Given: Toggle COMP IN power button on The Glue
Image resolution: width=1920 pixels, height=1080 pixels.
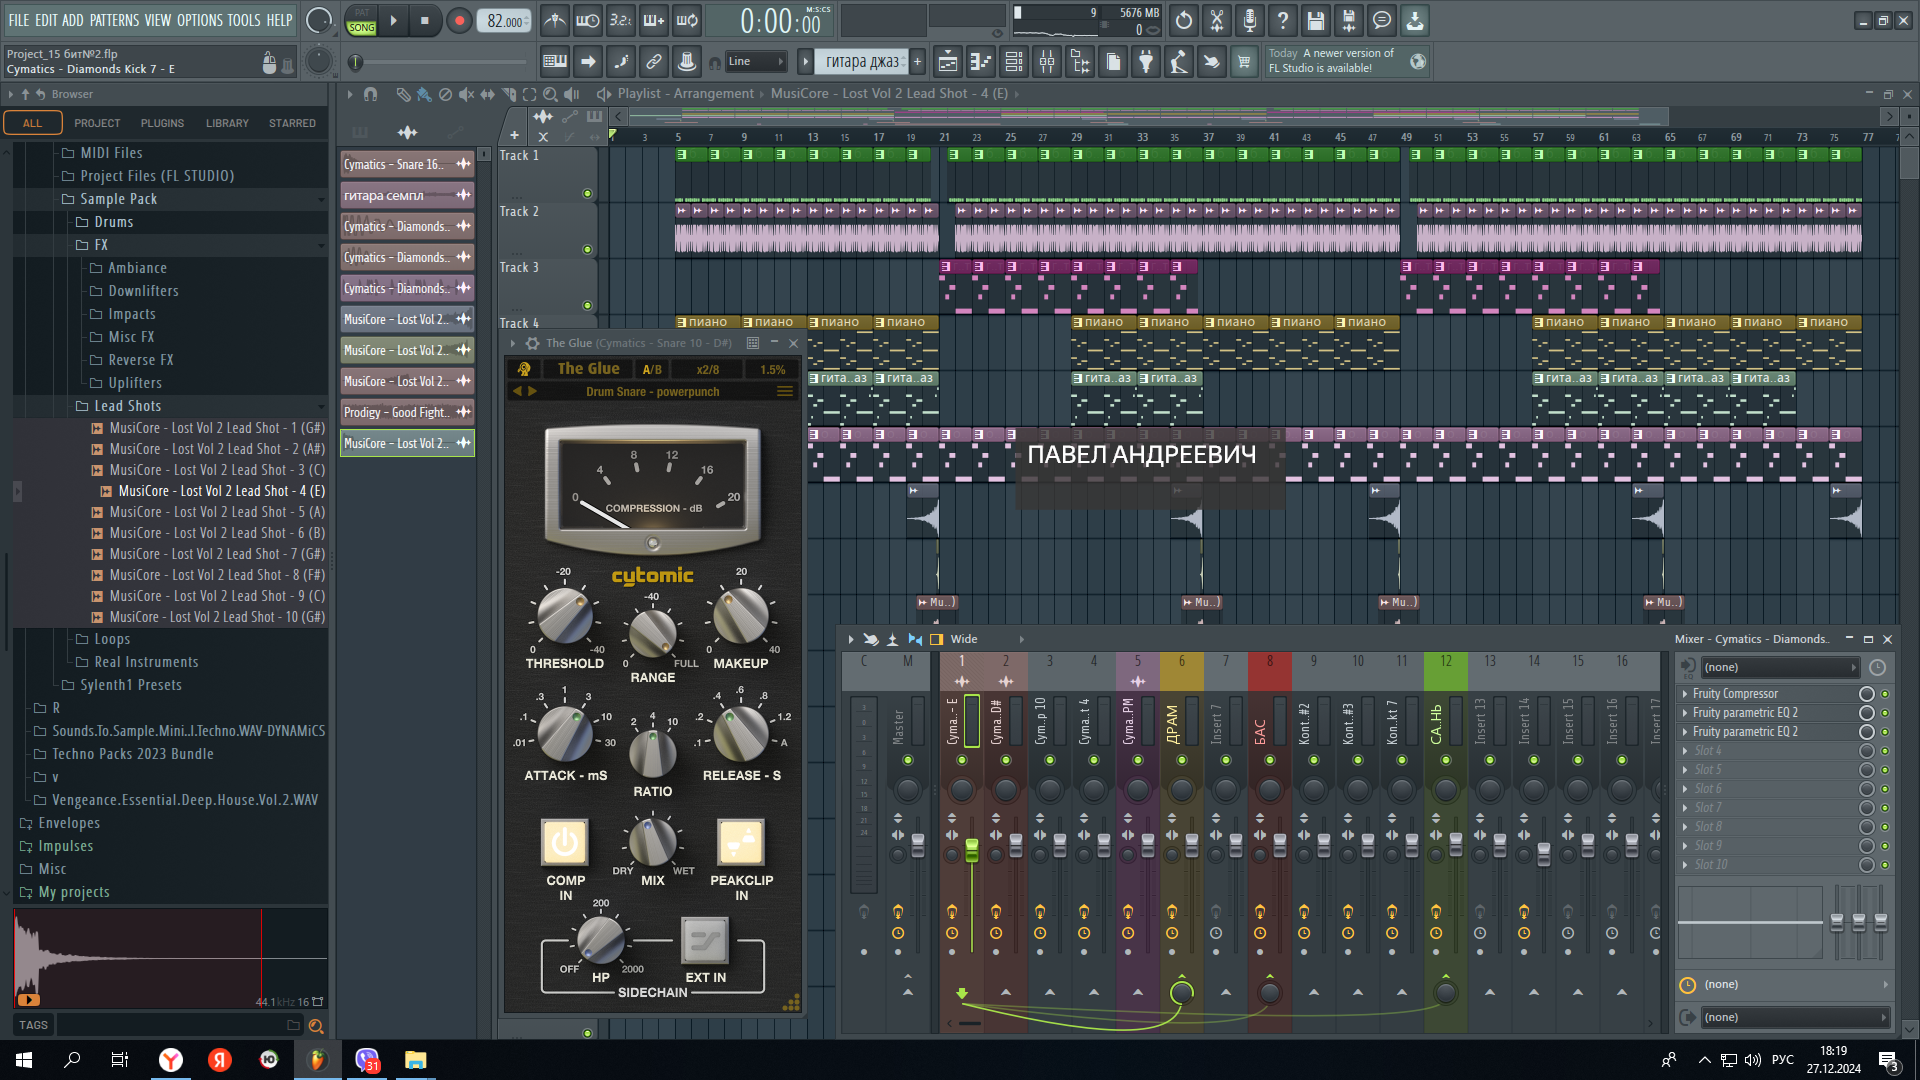Looking at the screenshot, I should [x=565, y=842].
